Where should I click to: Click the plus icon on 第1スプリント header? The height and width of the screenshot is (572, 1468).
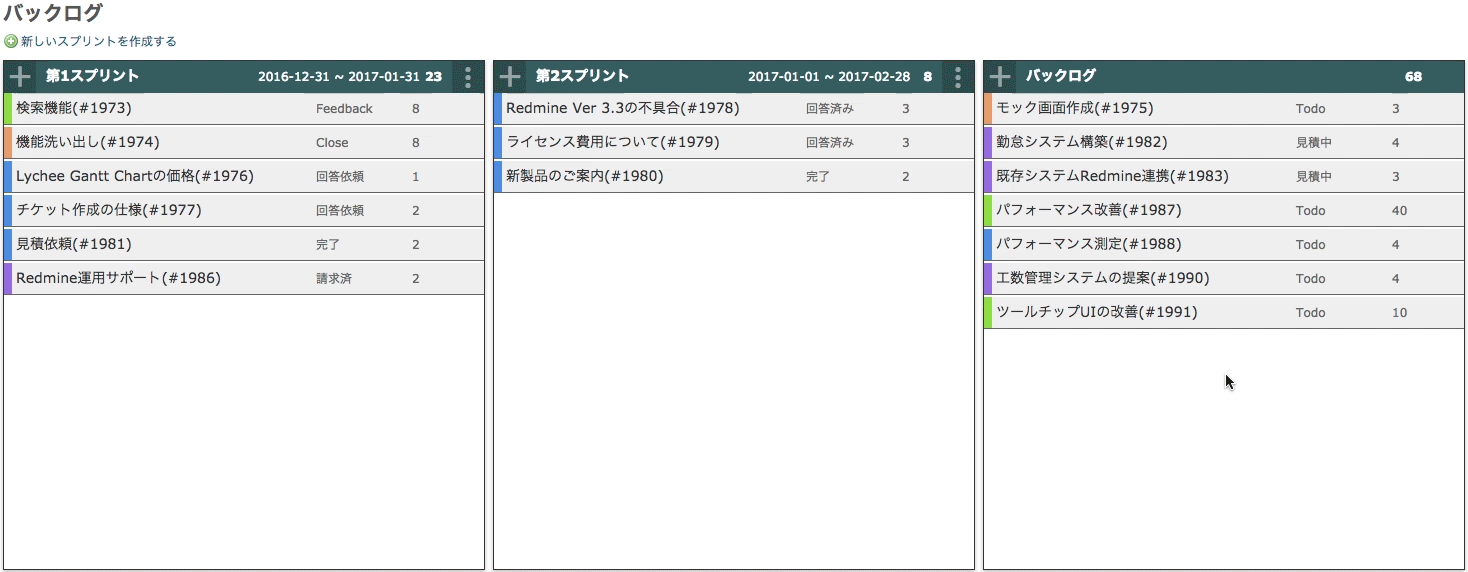[x=20, y=76]
